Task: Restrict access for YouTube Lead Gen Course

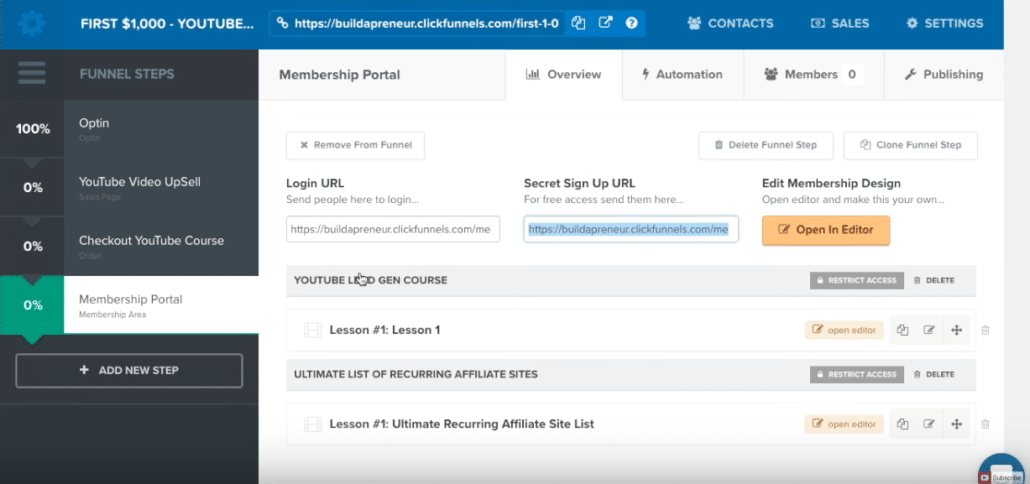Action: (857, 280)
